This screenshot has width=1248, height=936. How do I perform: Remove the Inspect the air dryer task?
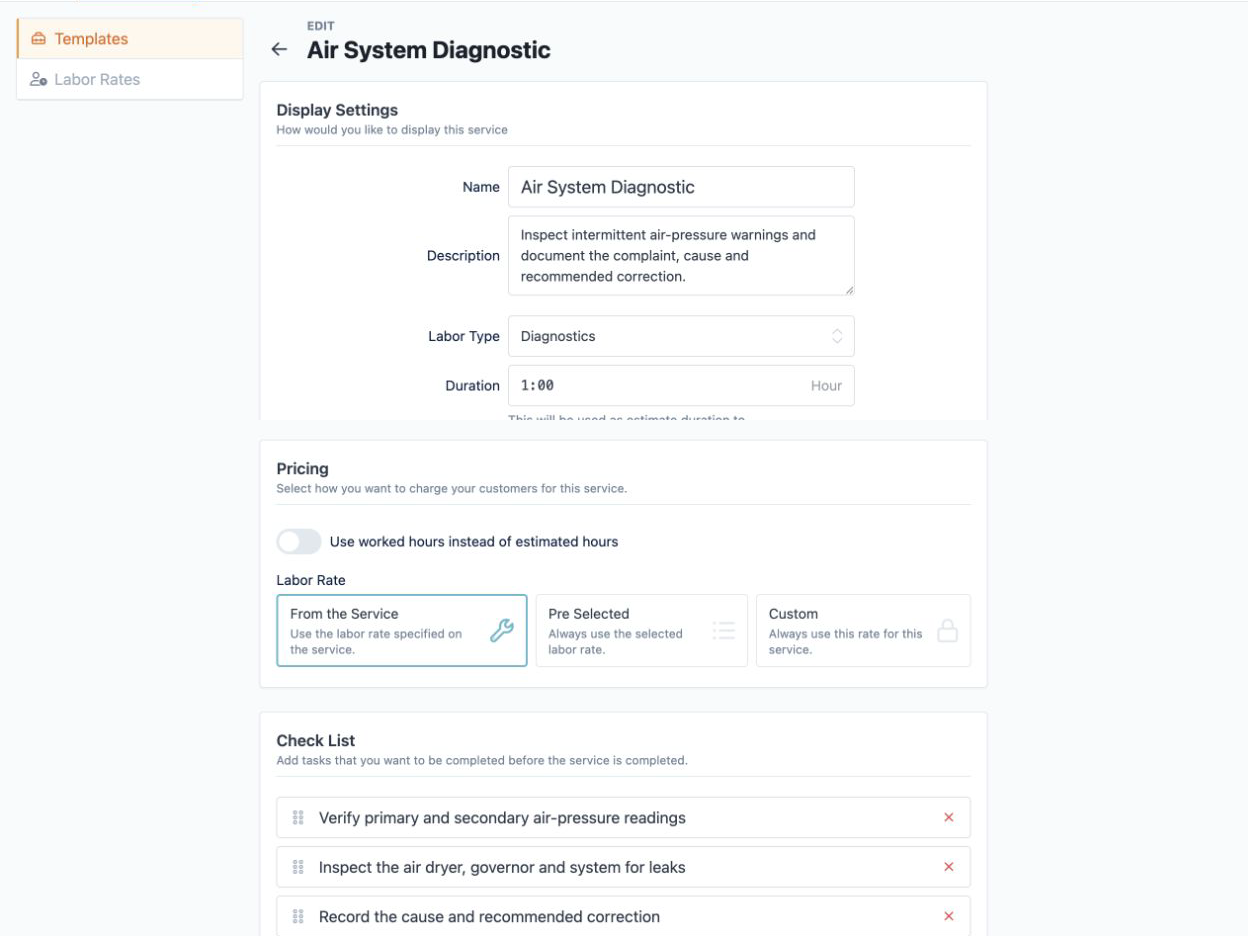coord(949,867)
